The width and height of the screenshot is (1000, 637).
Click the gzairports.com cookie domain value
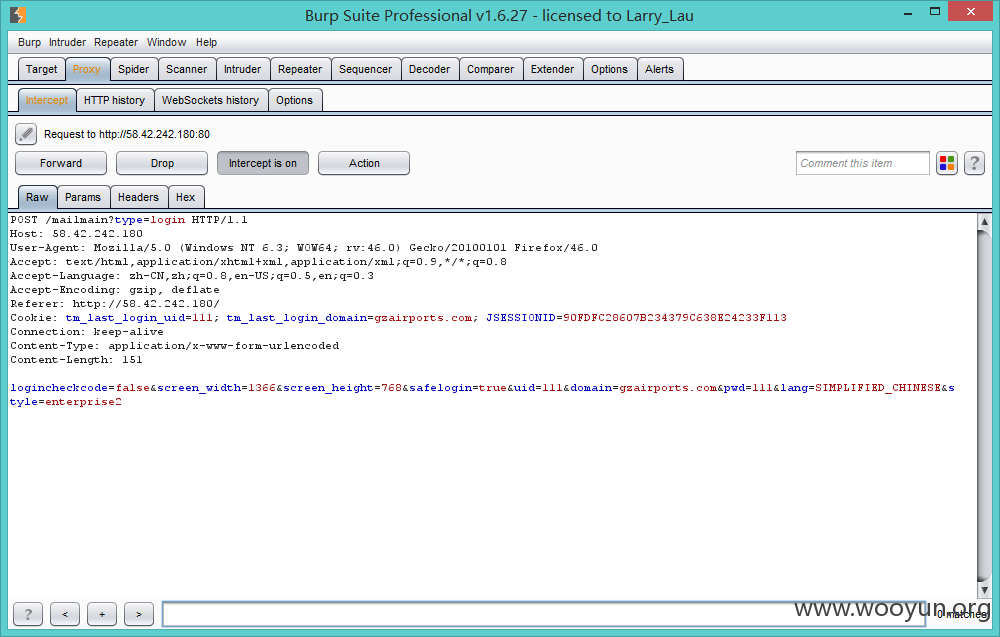(423, 318)
